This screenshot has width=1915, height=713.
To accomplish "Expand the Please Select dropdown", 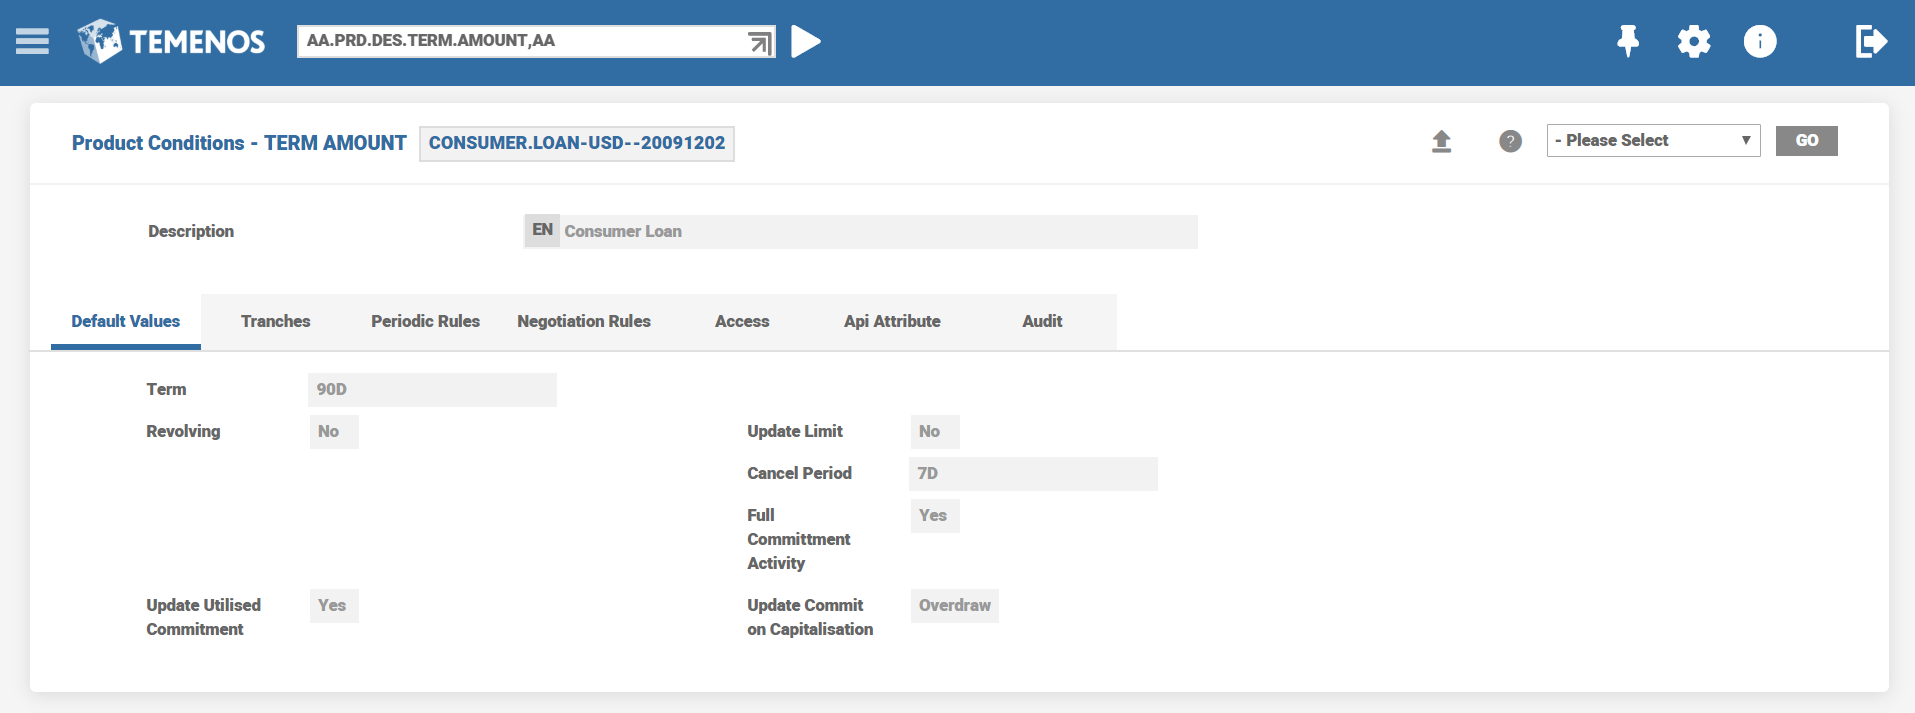I will (x=1652, y=140).
